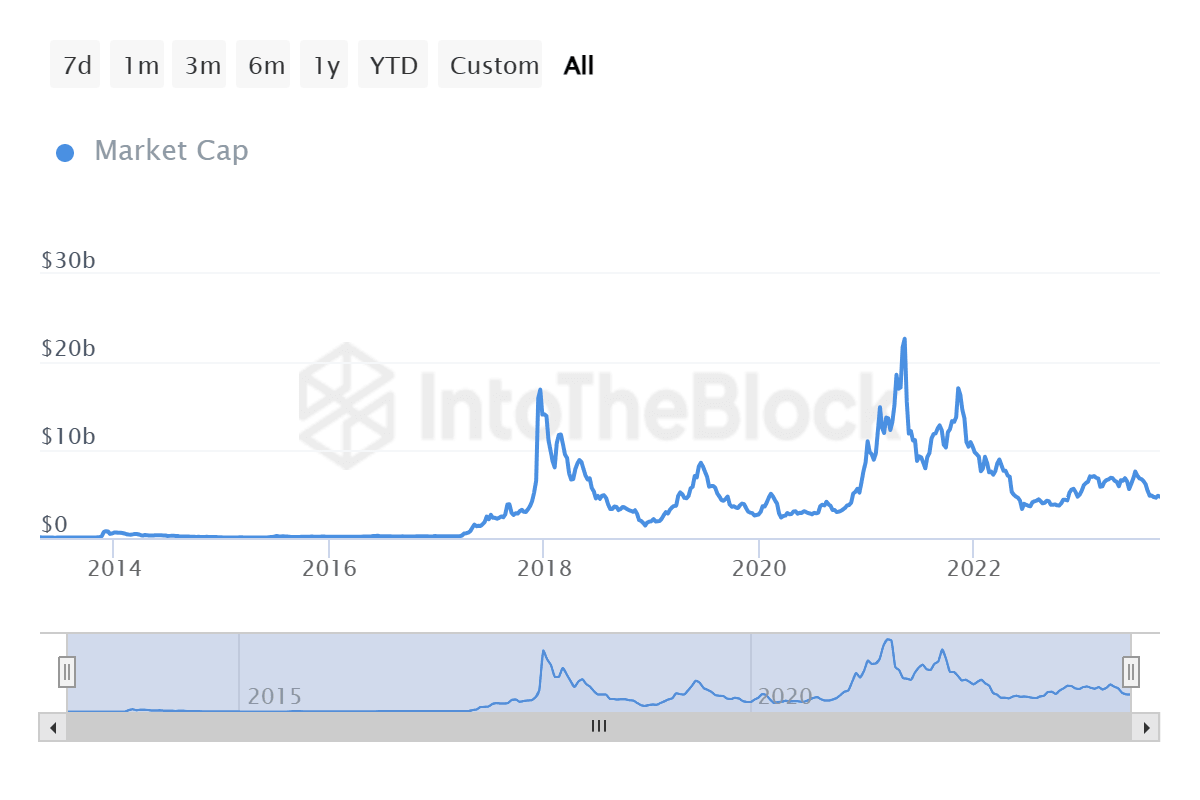Click the 2021 market cap peak

click(x=904, y=340)
